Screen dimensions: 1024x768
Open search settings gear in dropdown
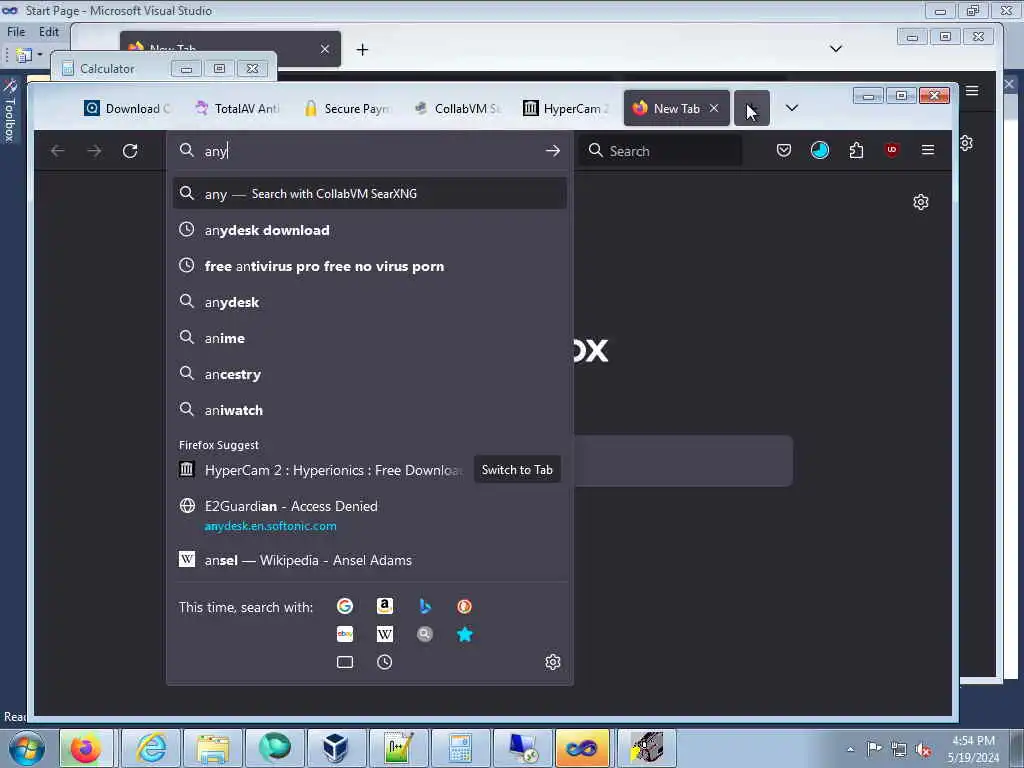(552, 662)
